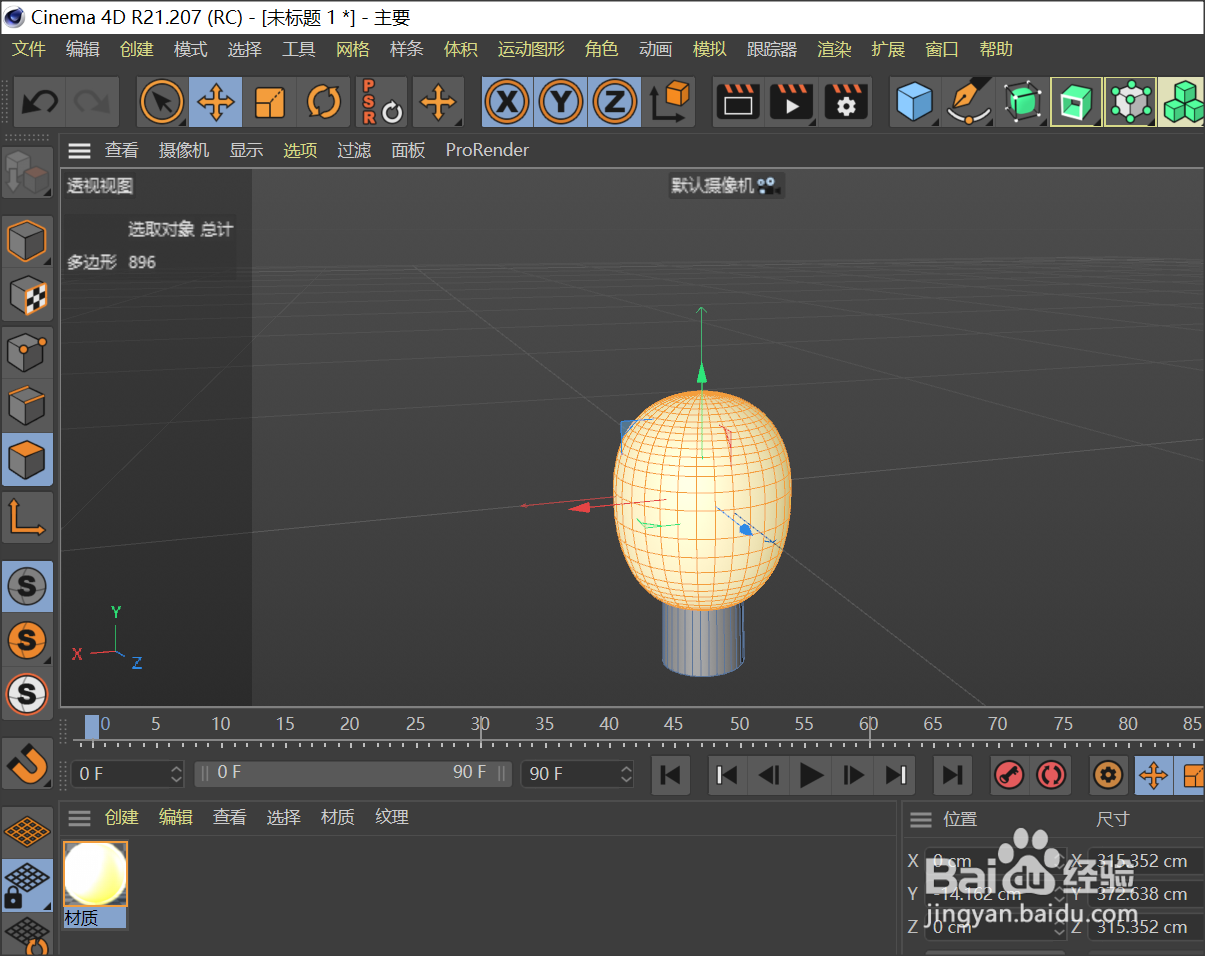Open the ProRender viewport menu
The width and height of the screenshot is (1205, 956).
487,150
